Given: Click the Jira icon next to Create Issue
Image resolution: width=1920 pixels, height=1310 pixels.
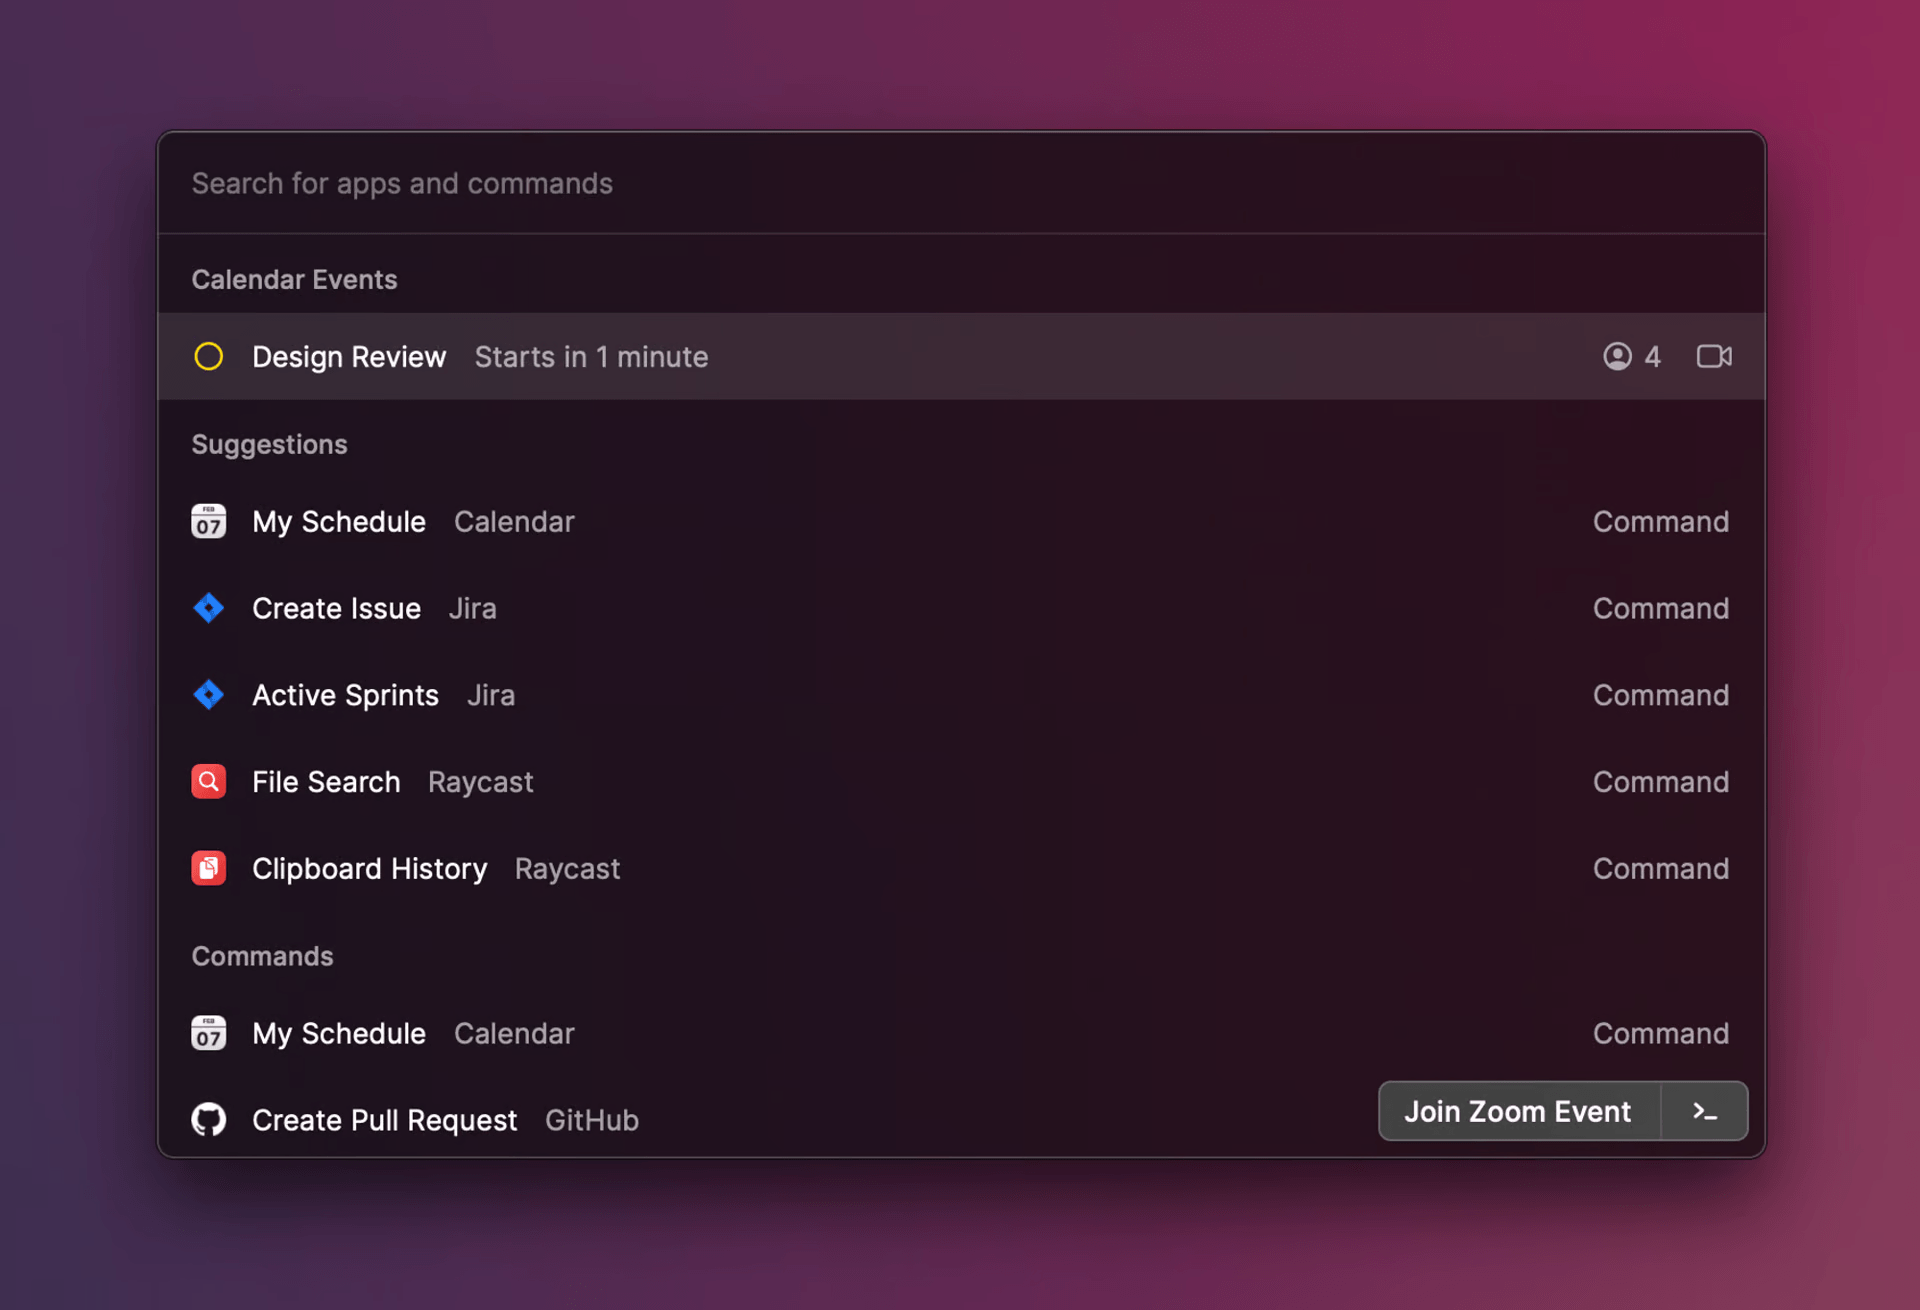Looking at the screenshot, I should click(x=208, y=608).
